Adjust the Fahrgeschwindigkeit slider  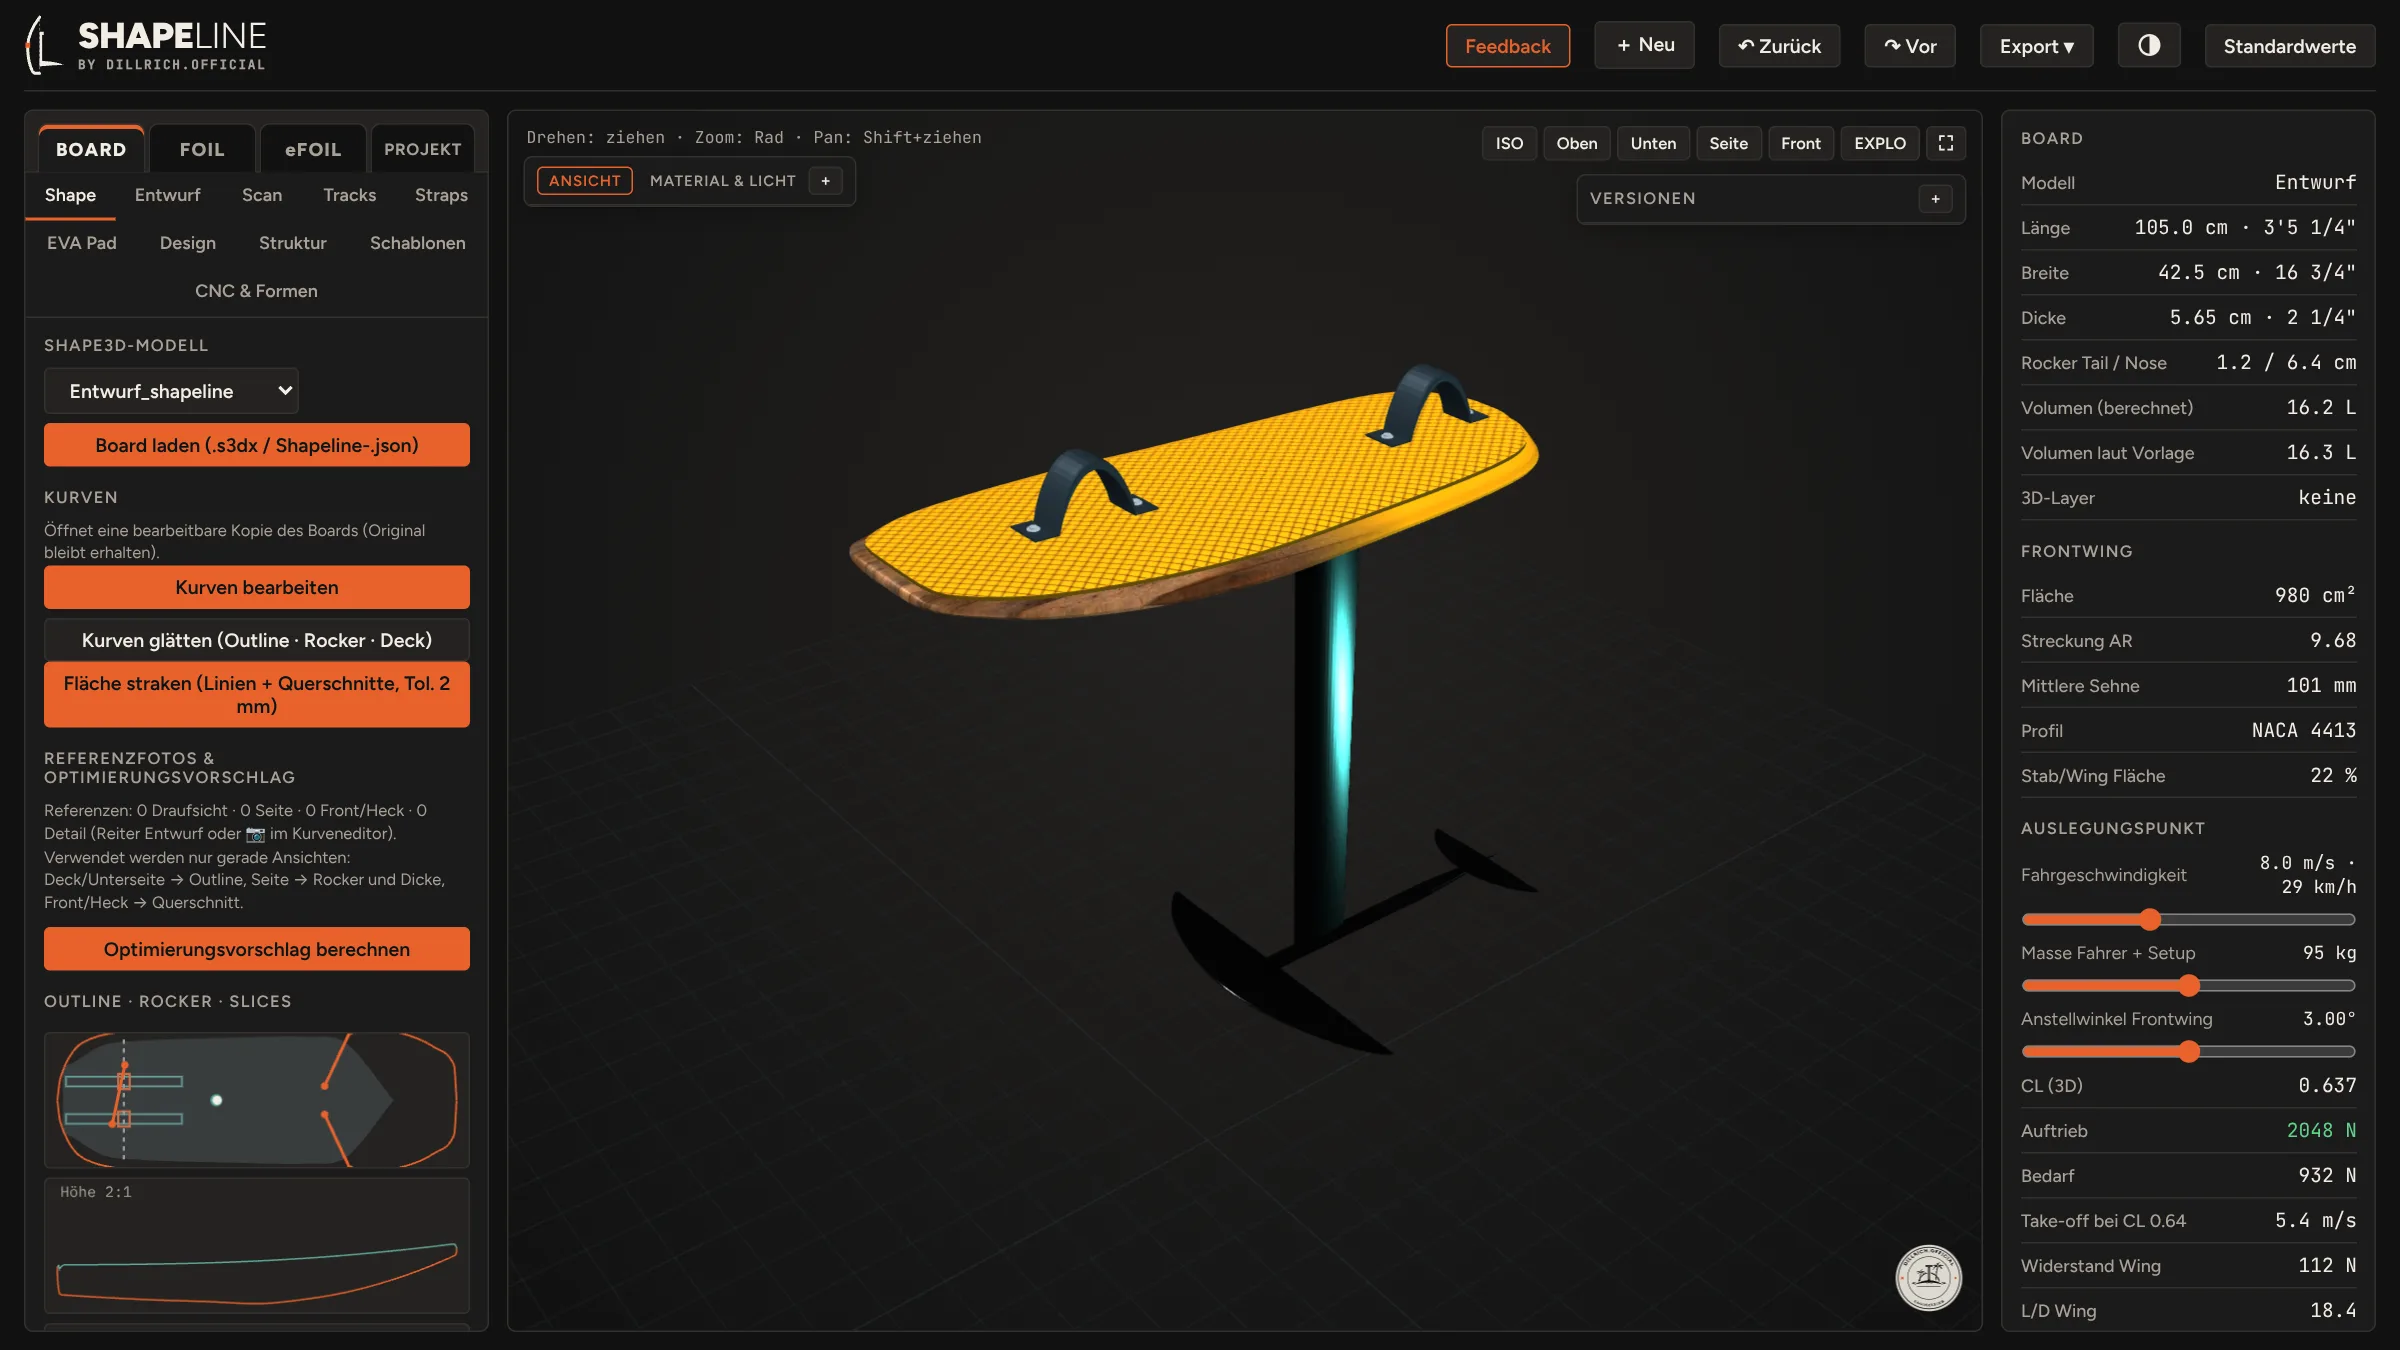2188,919
